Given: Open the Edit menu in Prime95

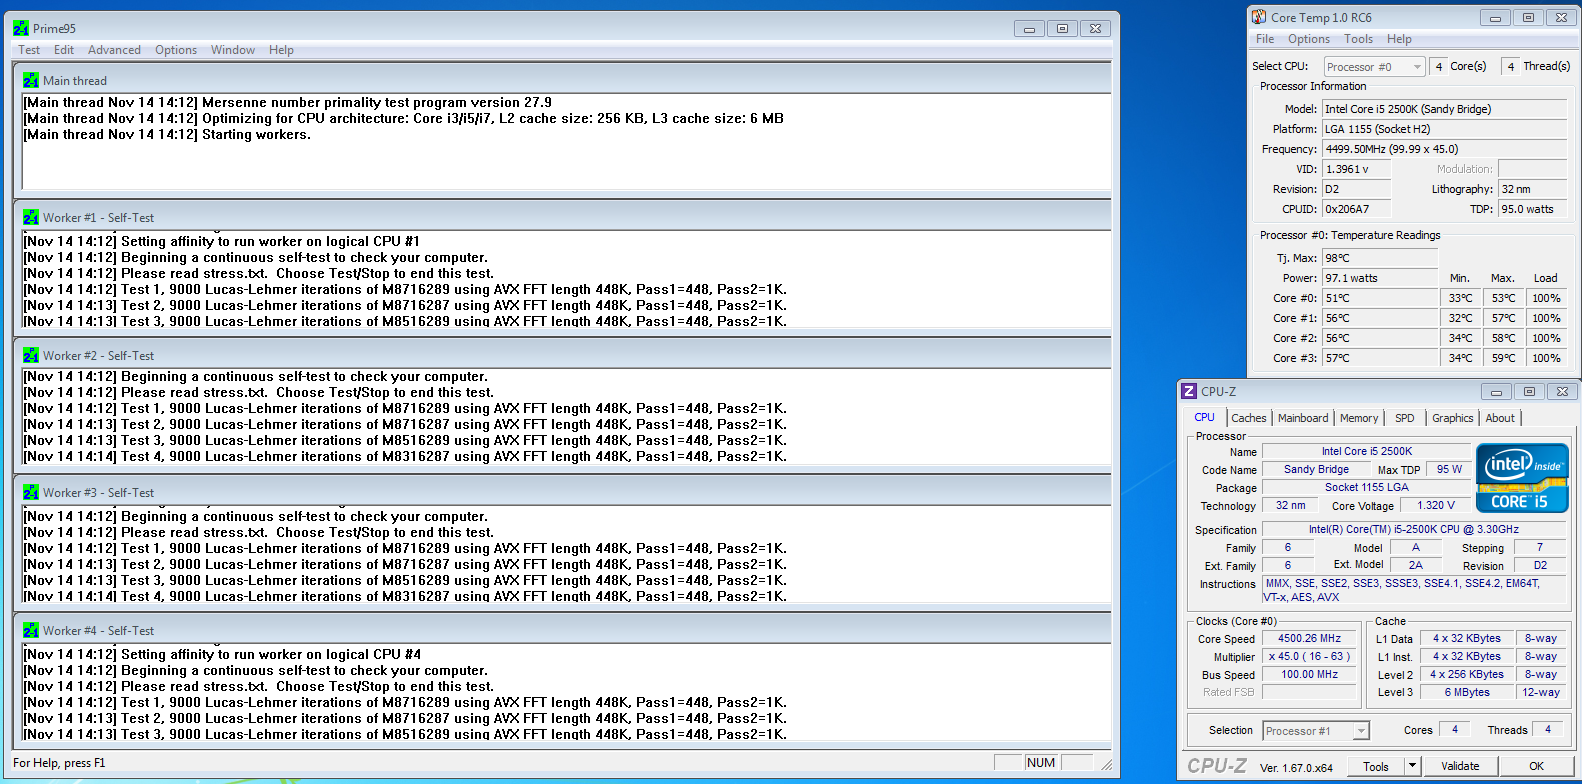Looking at the screenshot, I should [x=64, y=50].
